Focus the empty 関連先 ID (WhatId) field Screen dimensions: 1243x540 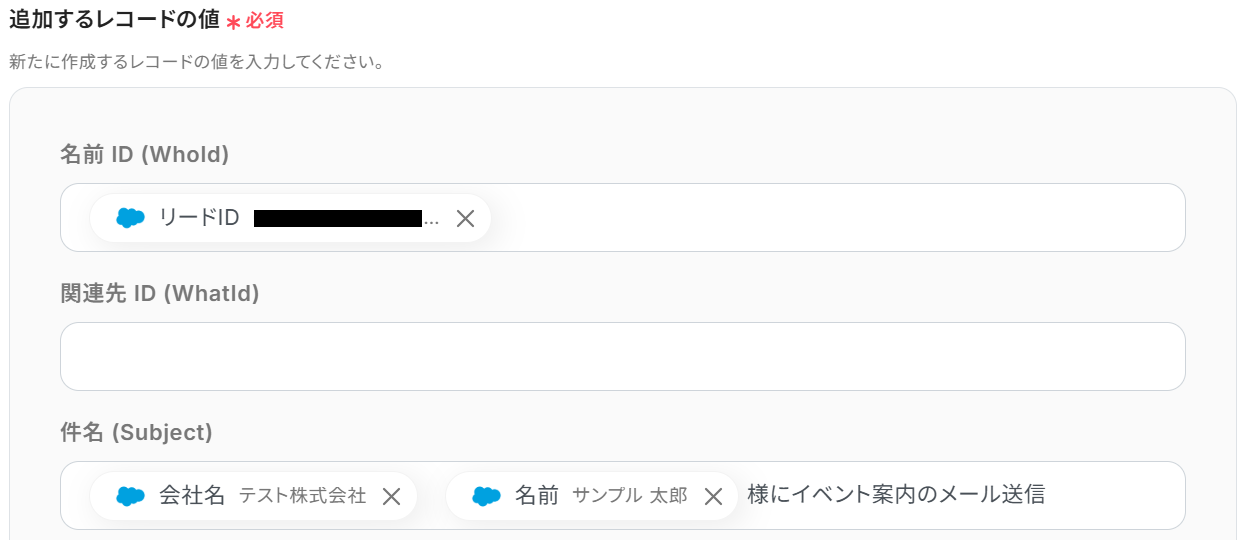tap(622, 356)
